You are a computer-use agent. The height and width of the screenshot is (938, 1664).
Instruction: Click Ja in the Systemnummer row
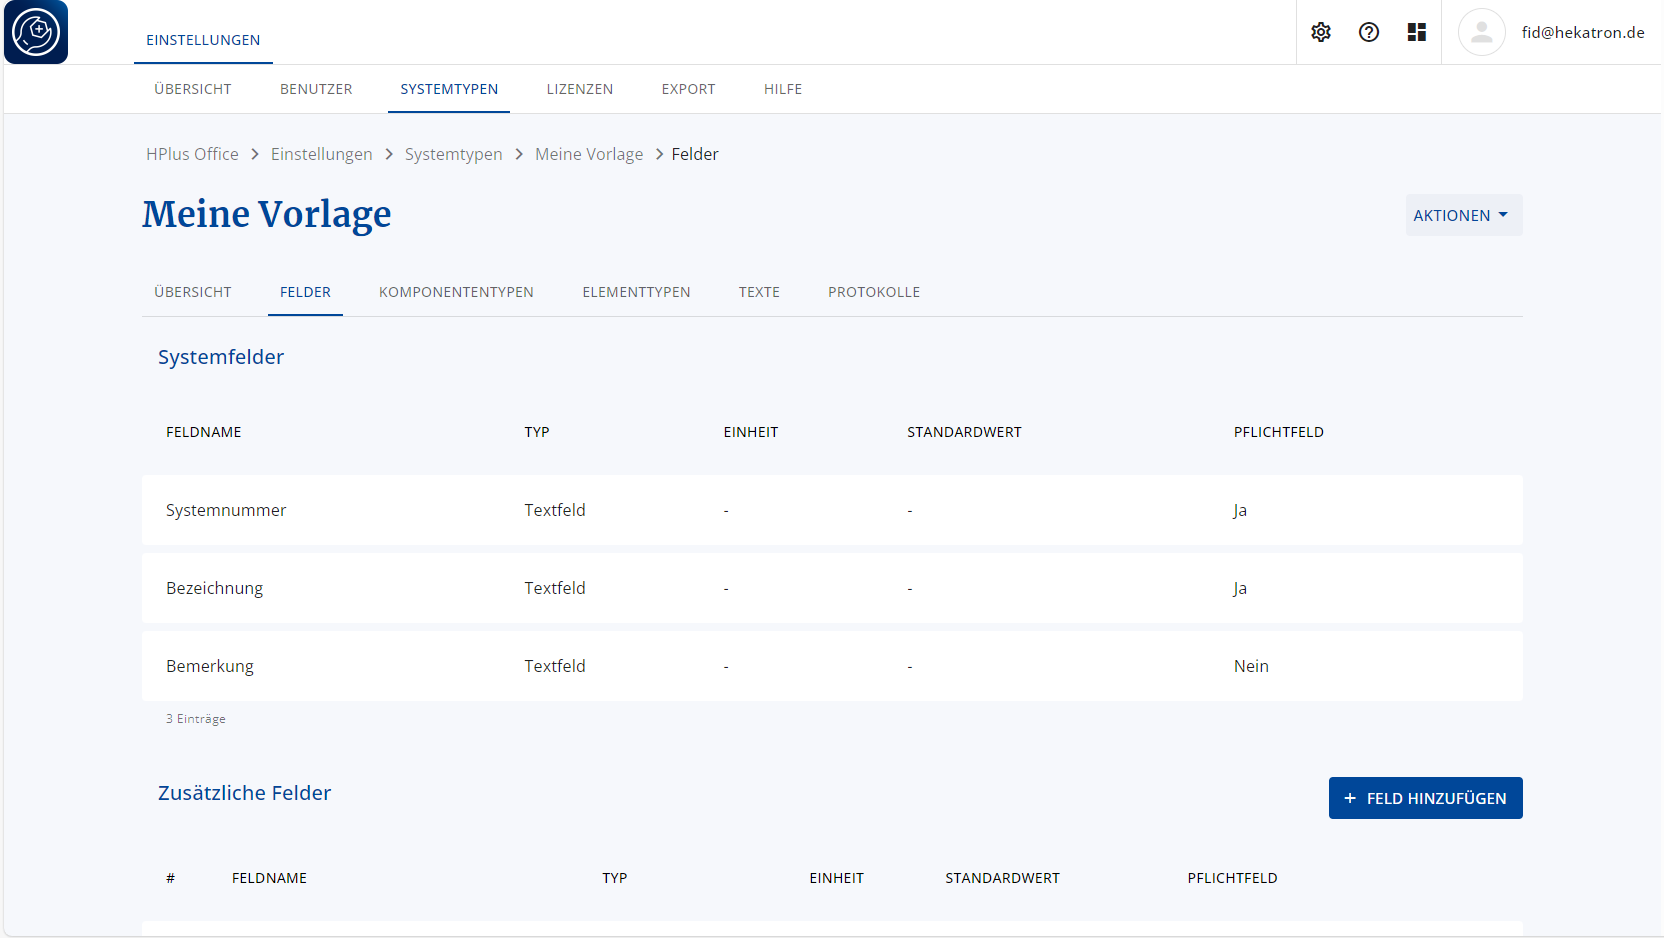pyautogui.click(x=1240, y=510)
